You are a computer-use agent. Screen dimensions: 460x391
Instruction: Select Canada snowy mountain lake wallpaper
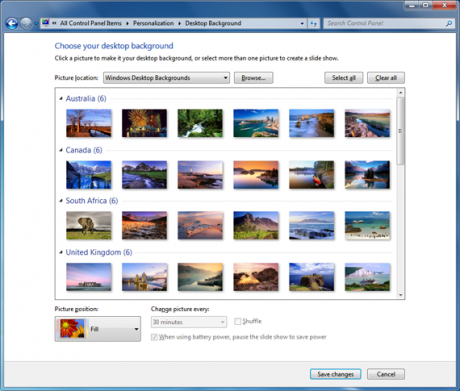(x=89, y=175)
